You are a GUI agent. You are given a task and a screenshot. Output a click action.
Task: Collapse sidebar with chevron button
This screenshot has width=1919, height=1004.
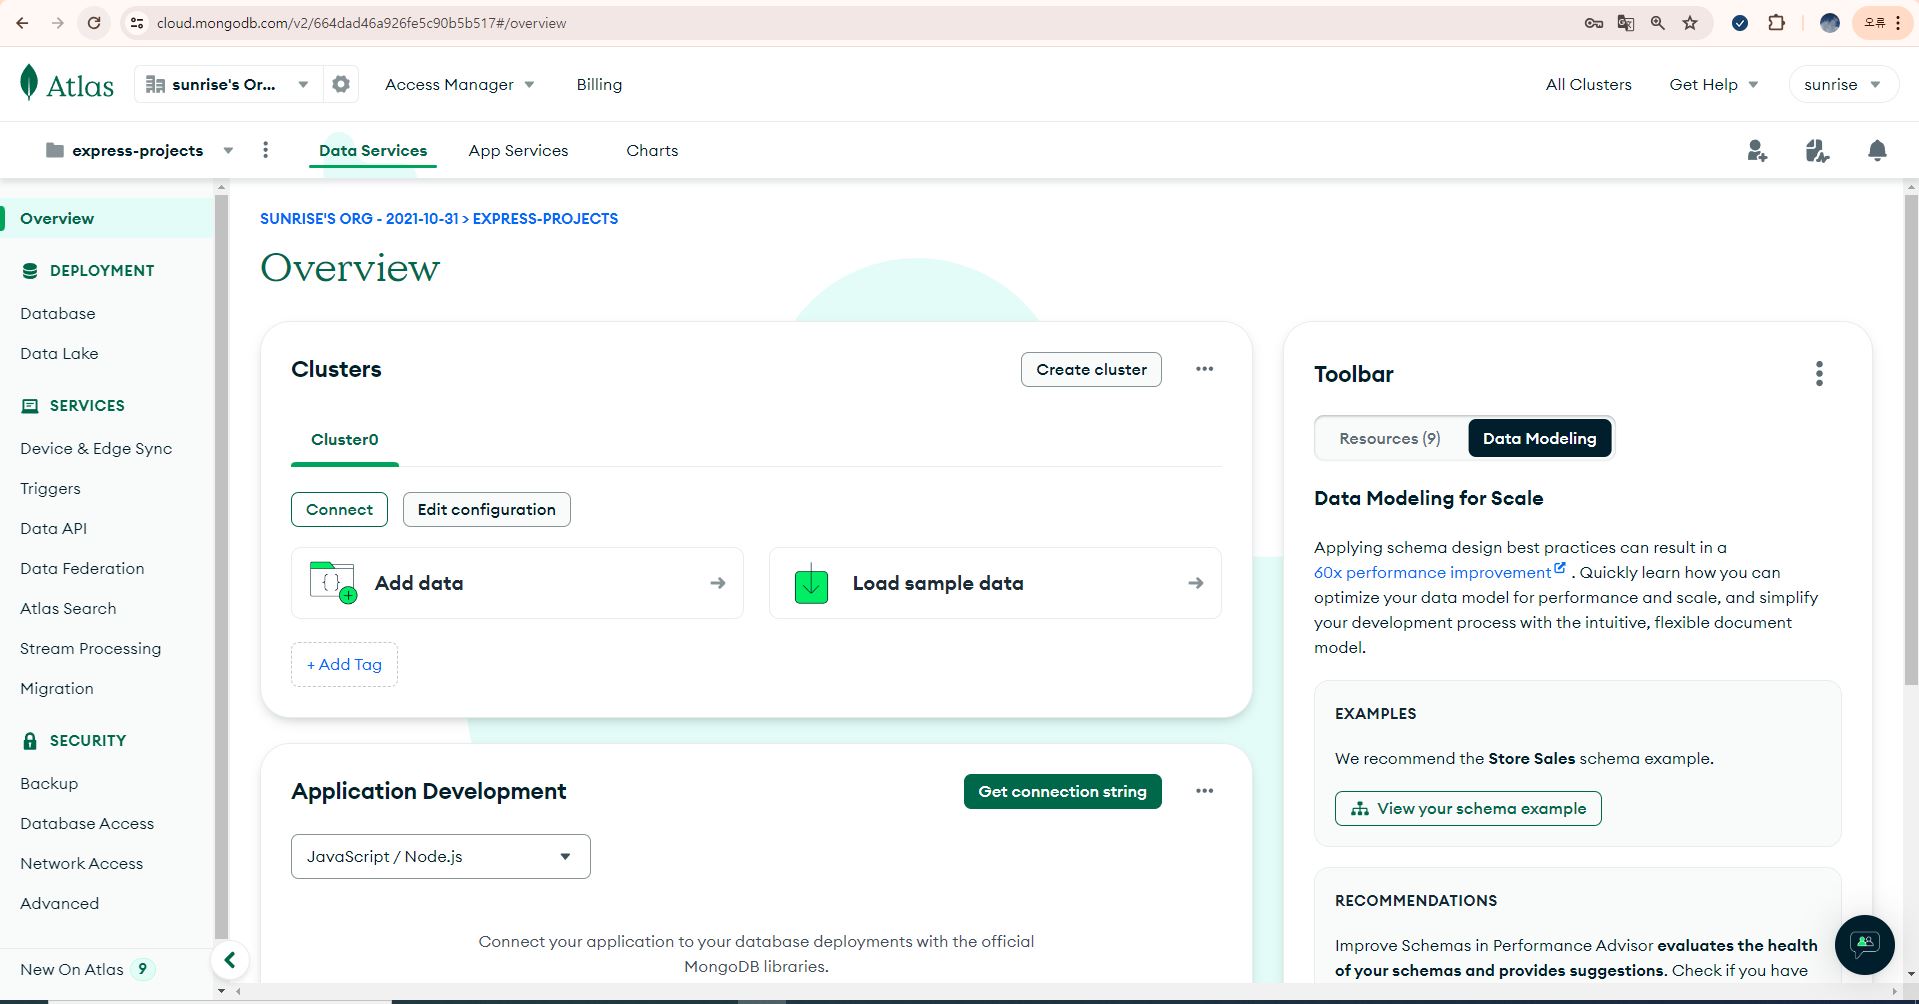click(230, 961)
